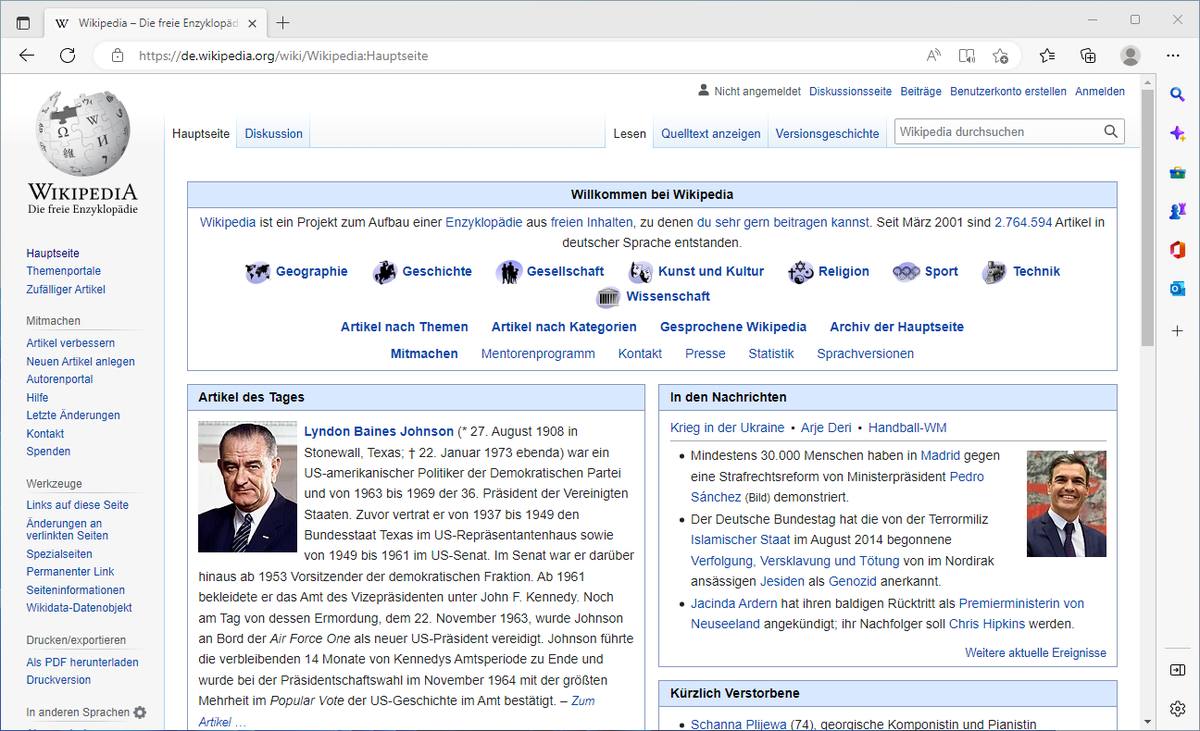Click the Artikel nach Kategorien link
The width and height of the screenshot is (1200, 731).
564,327
